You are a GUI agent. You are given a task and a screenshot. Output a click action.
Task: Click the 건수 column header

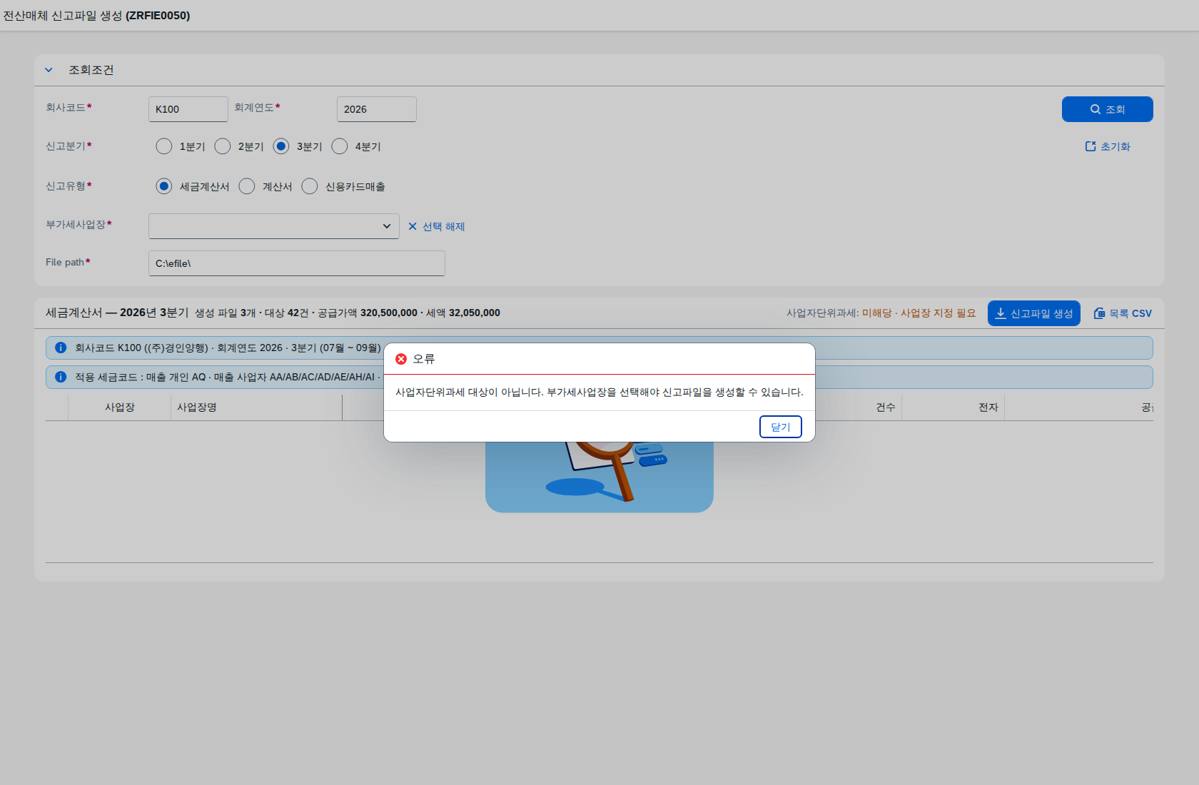coord(885,407)
